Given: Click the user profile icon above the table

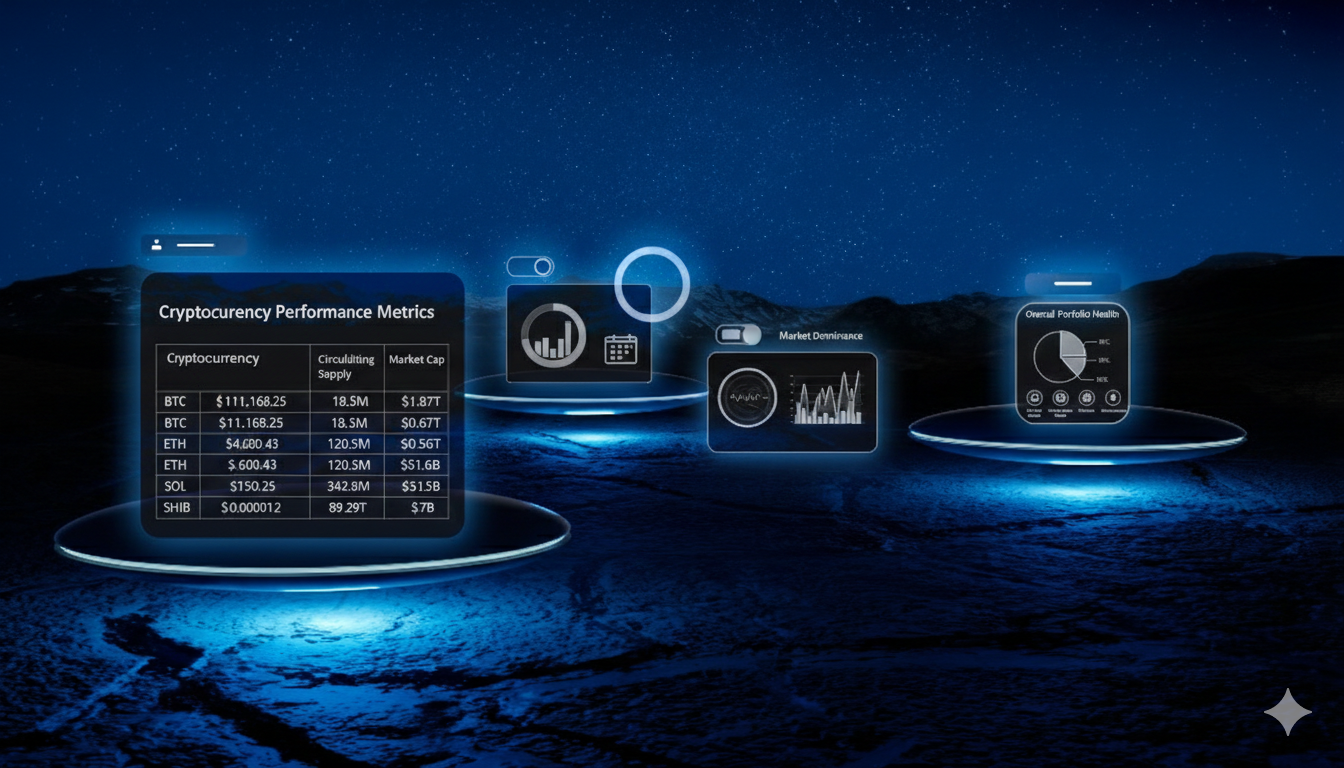Looking at the screenshot, I should tap(158, 244).
